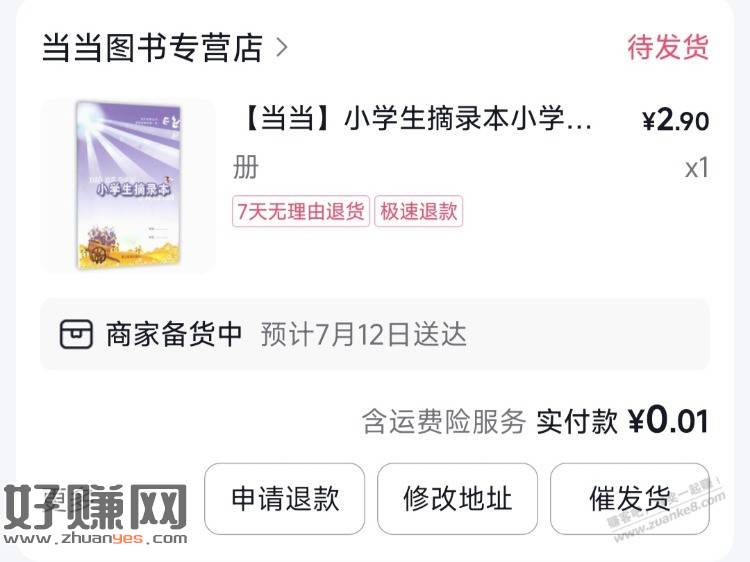Select the 7天无理由退货 tag

pos(301,211)
